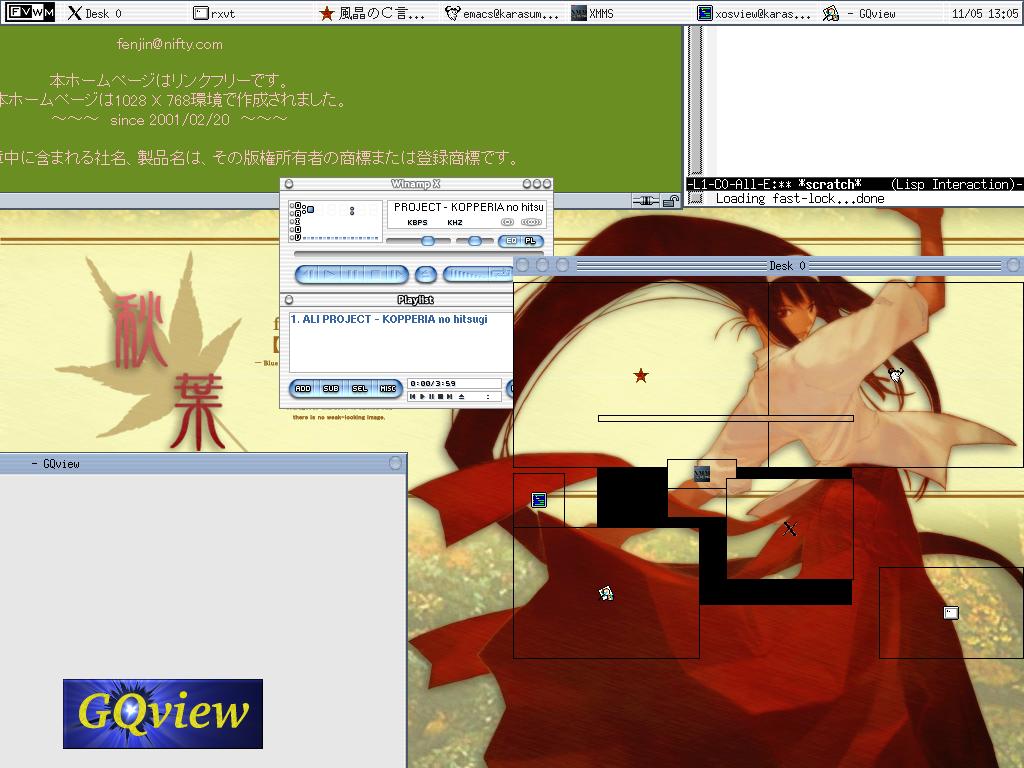Click the browser online/offline plug icon
Screen dimensions: 1024x768
click(645, 201)
